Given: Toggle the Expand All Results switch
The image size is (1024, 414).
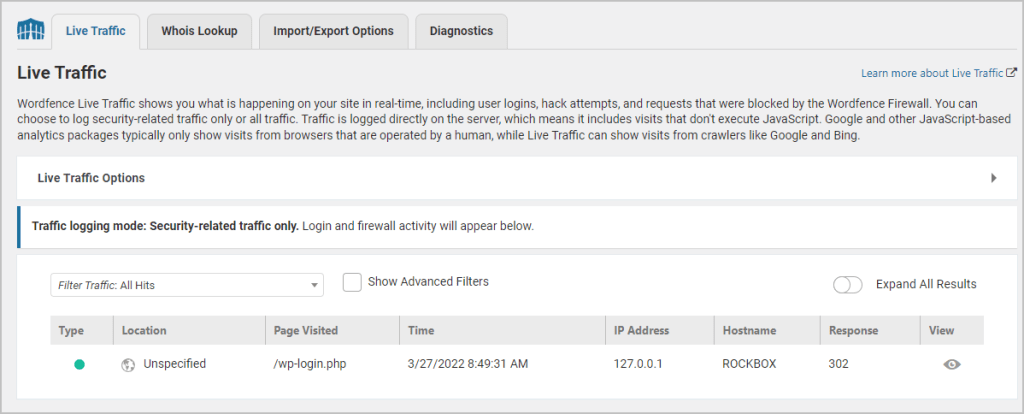Looking at the screenshot, I should click(x=848, y=285).
